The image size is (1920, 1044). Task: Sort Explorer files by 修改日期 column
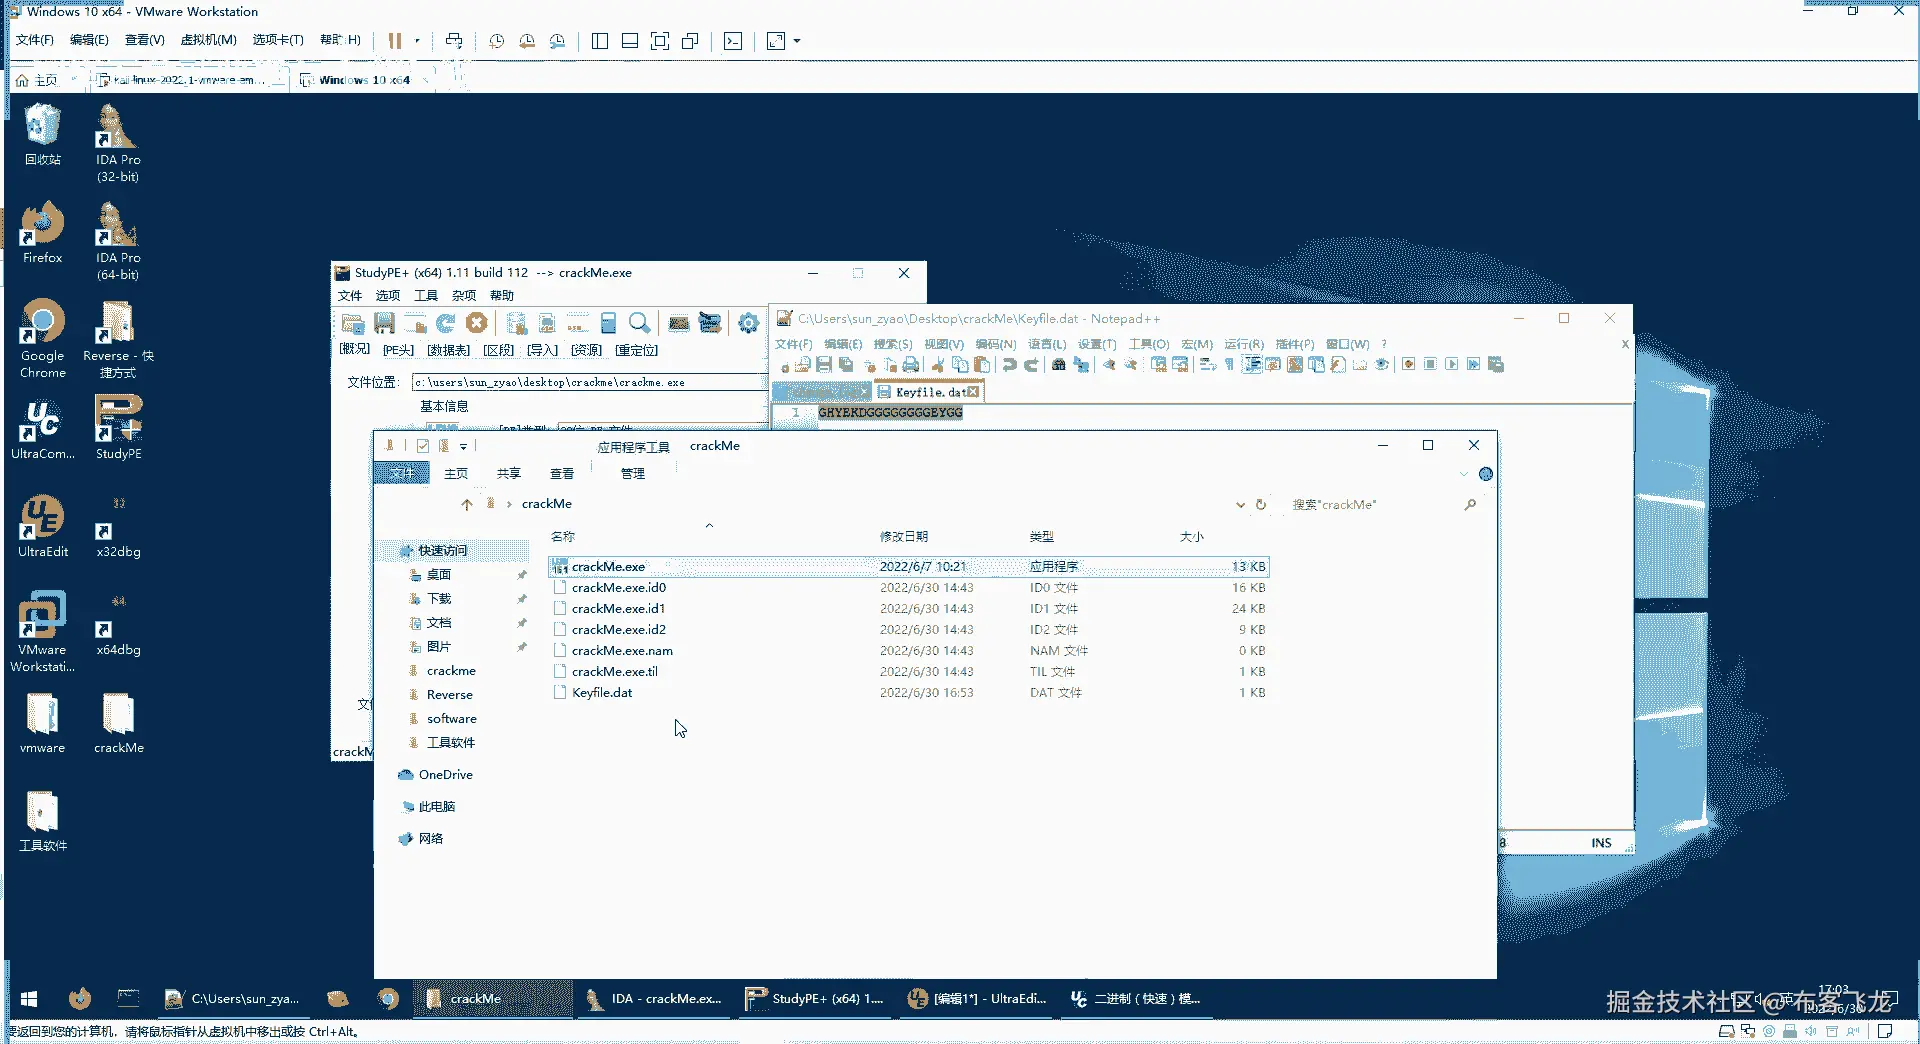click(x=904, y=537)
